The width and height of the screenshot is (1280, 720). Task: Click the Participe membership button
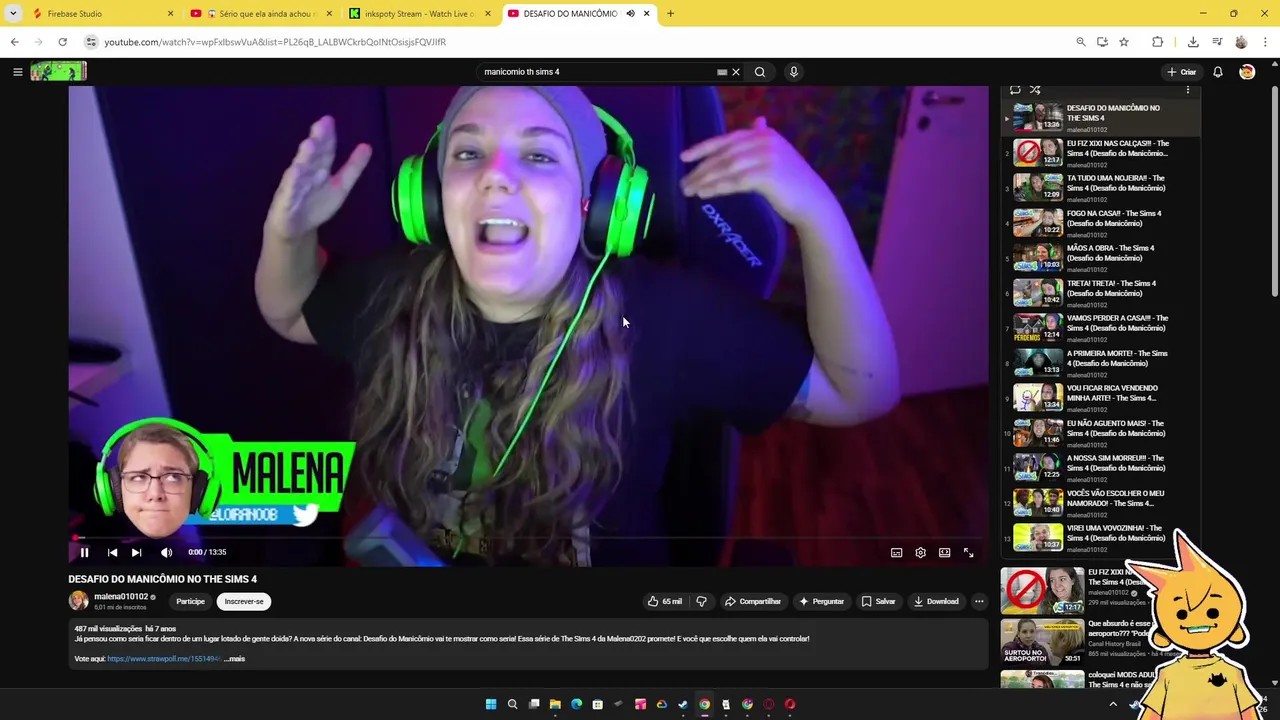pos(190,601)
